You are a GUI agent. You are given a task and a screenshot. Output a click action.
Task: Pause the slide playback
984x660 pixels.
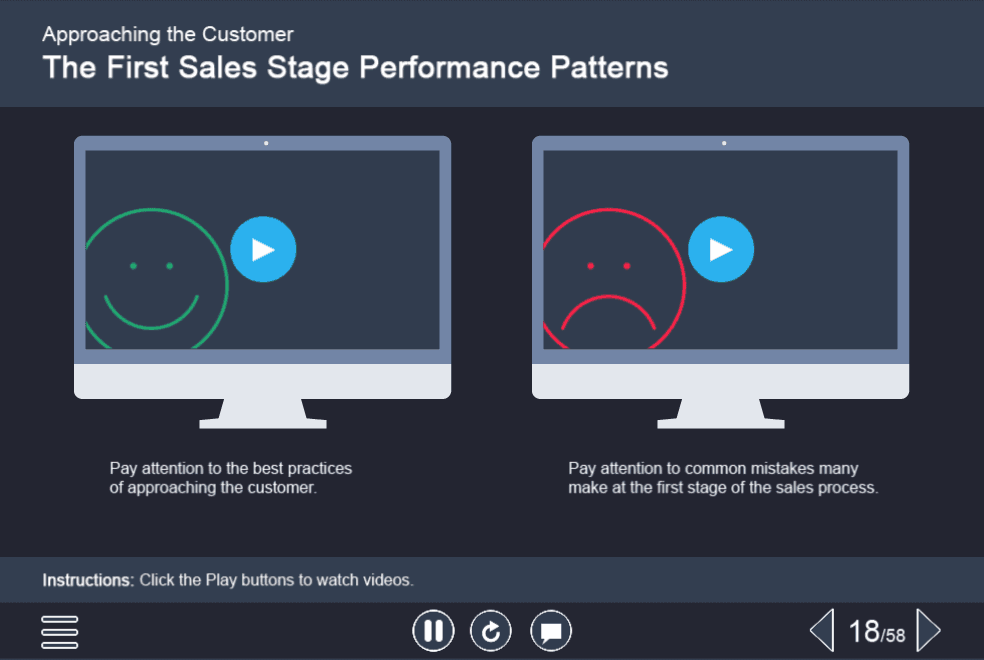click(433, 631)
